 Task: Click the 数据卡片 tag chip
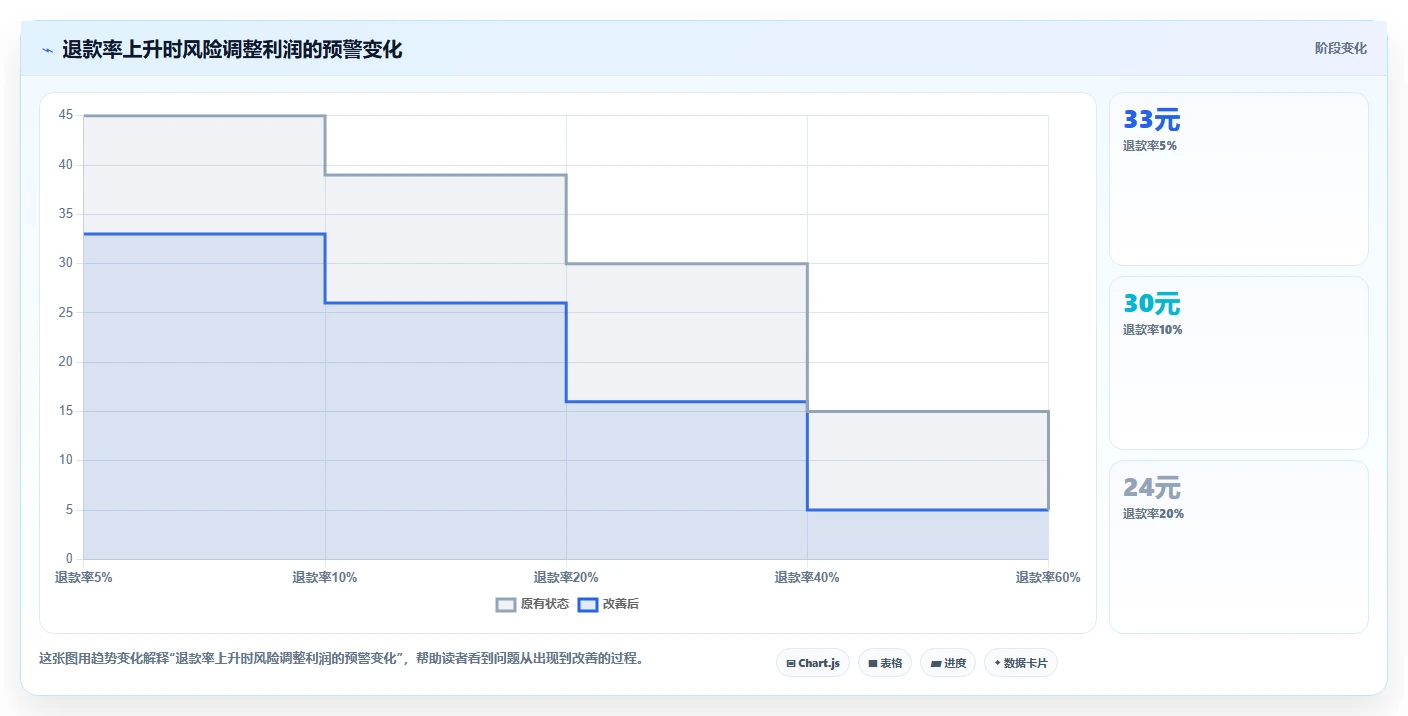point(1021,663)
